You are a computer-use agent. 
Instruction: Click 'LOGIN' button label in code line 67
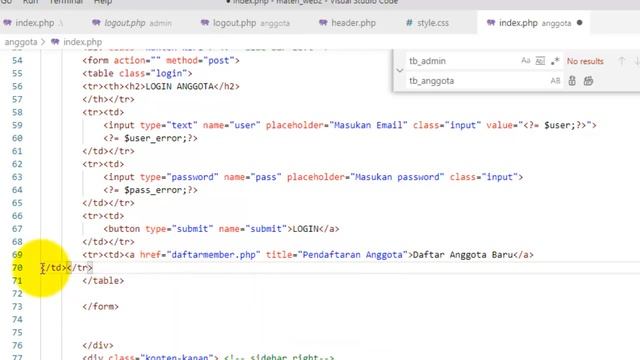click(x=305, y=229)
